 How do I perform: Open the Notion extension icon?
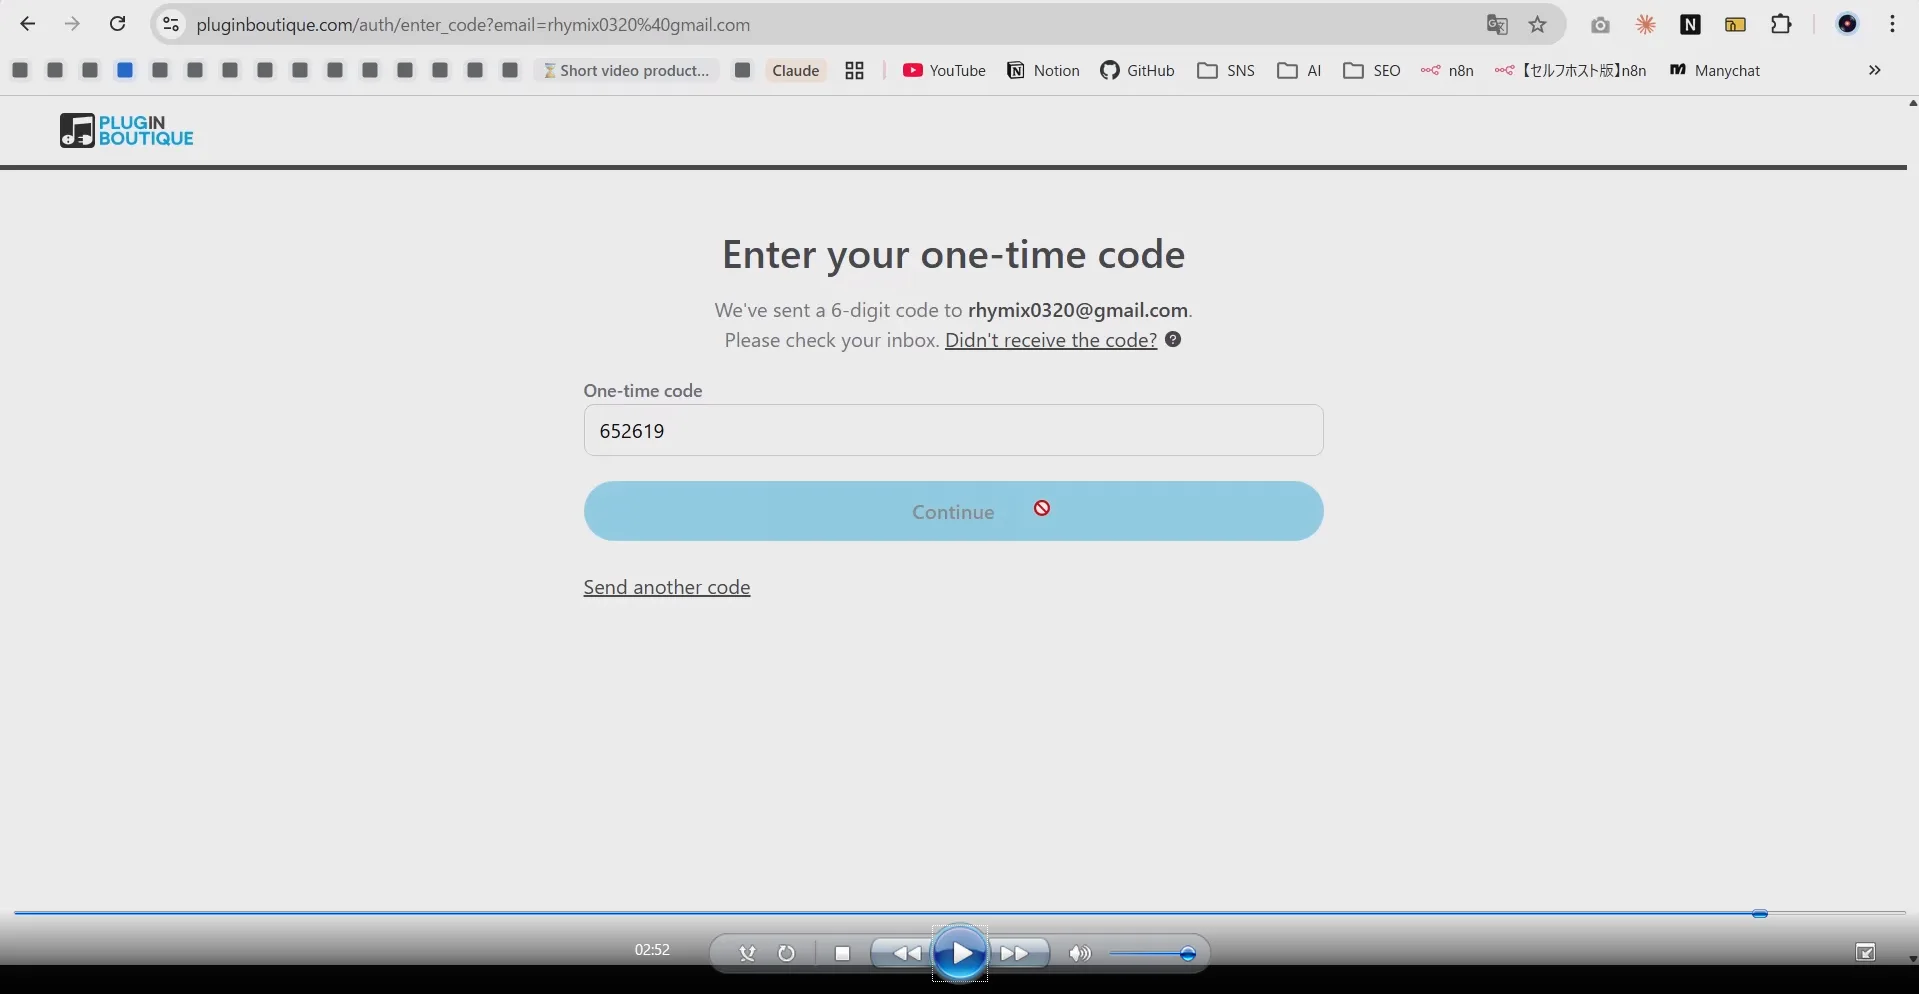[x=1690, y=25]
